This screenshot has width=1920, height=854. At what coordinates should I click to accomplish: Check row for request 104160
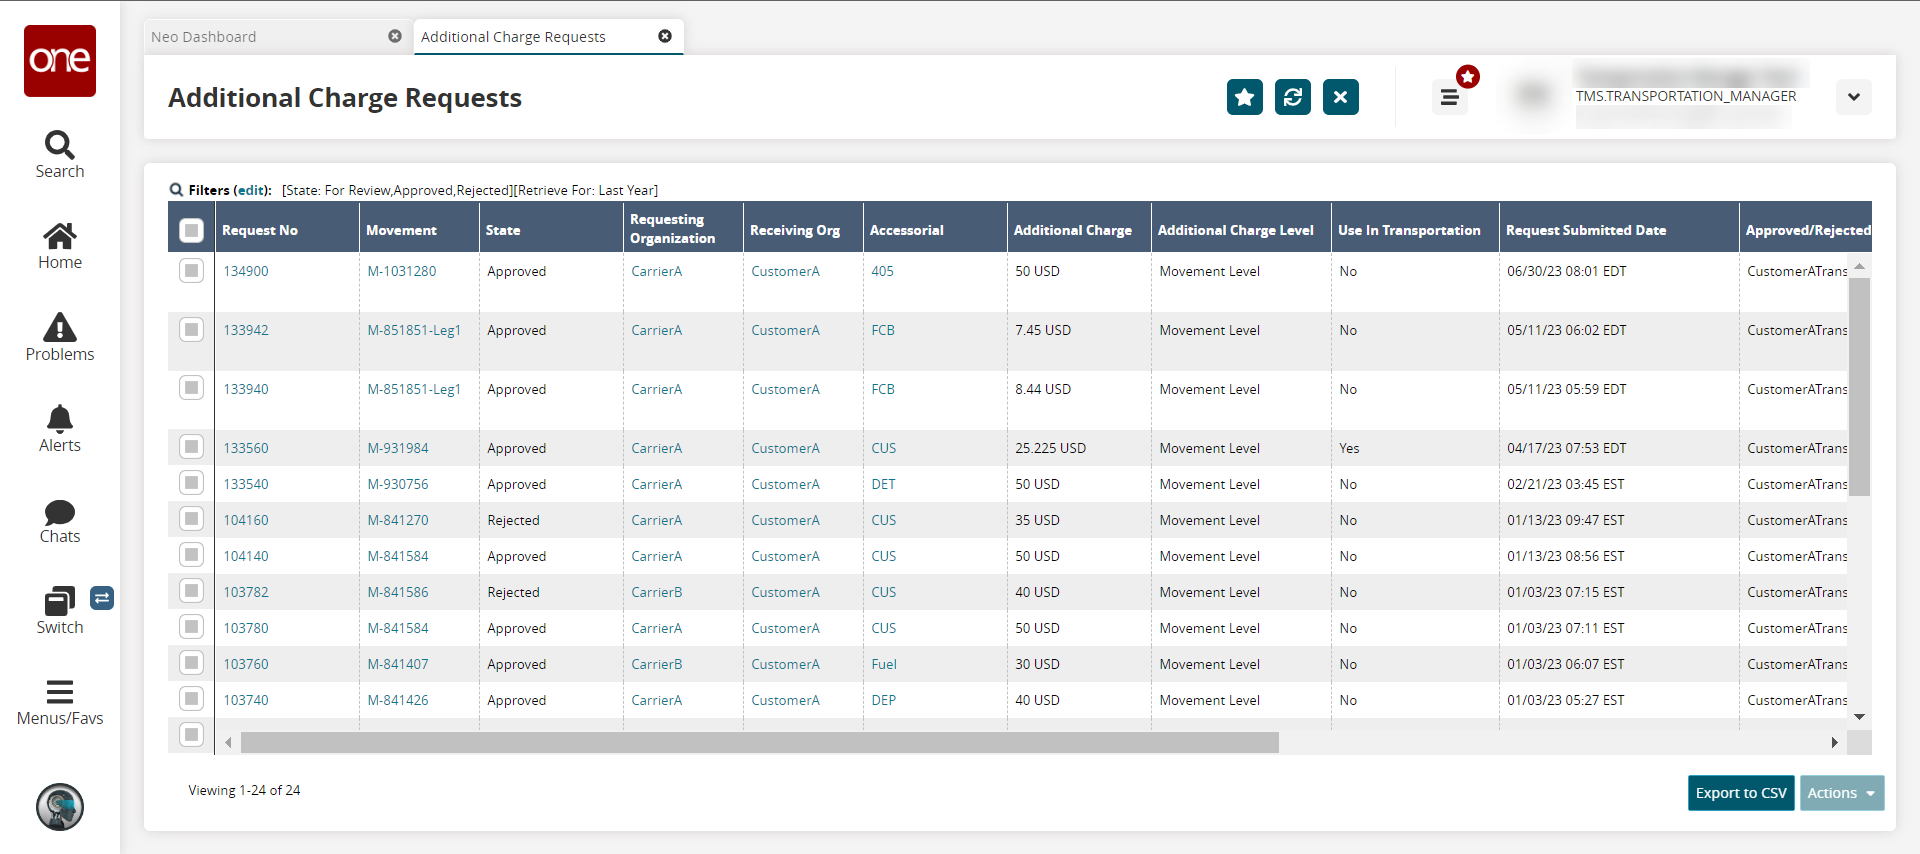point(191,519)
